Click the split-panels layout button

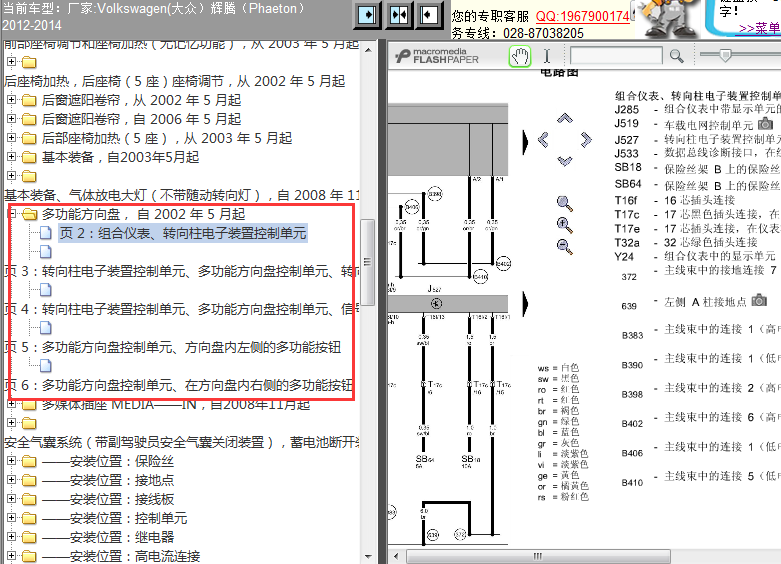coord(398,14)
